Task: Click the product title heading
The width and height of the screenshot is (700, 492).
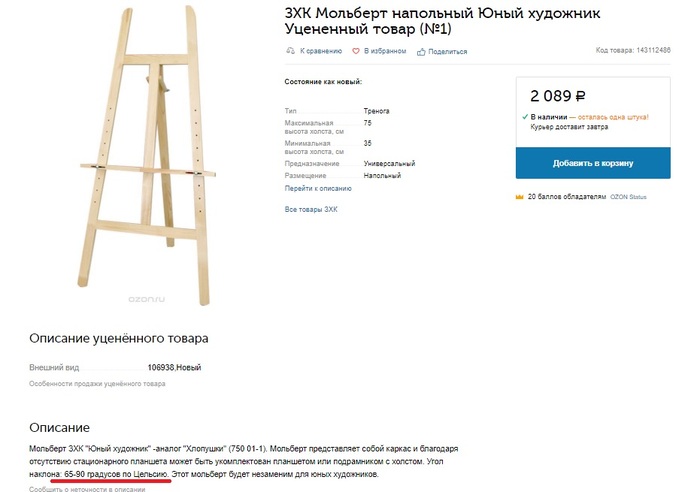Action: (442, 21)
